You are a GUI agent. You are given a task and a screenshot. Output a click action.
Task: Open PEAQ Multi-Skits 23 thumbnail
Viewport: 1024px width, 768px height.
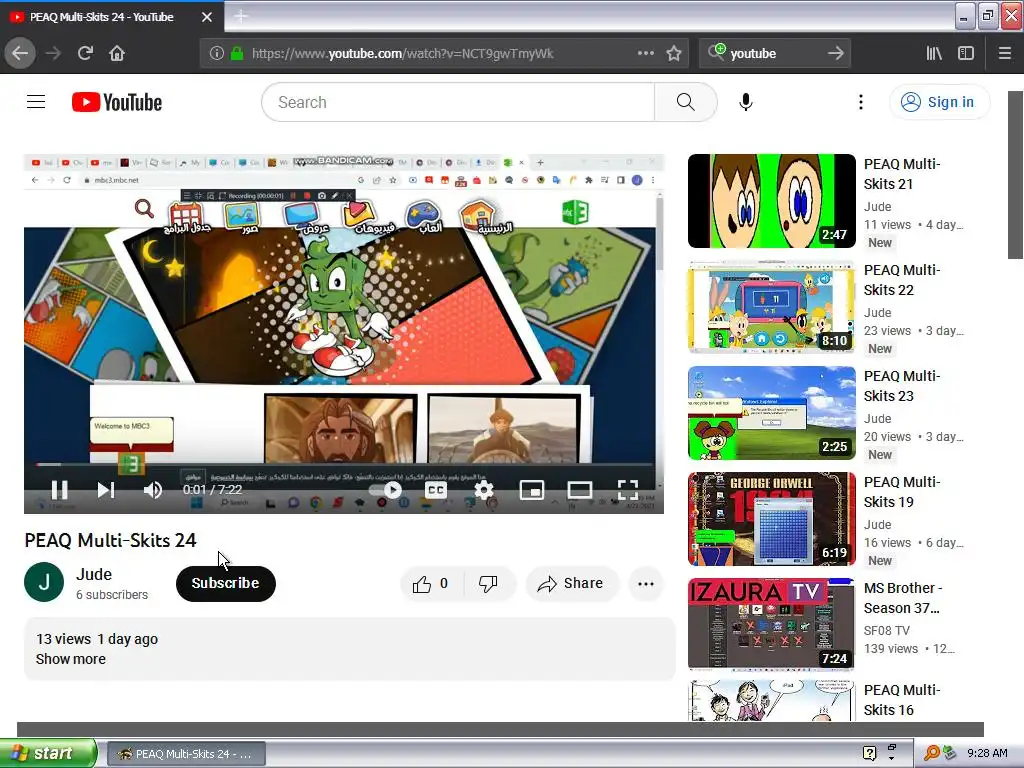771,413
